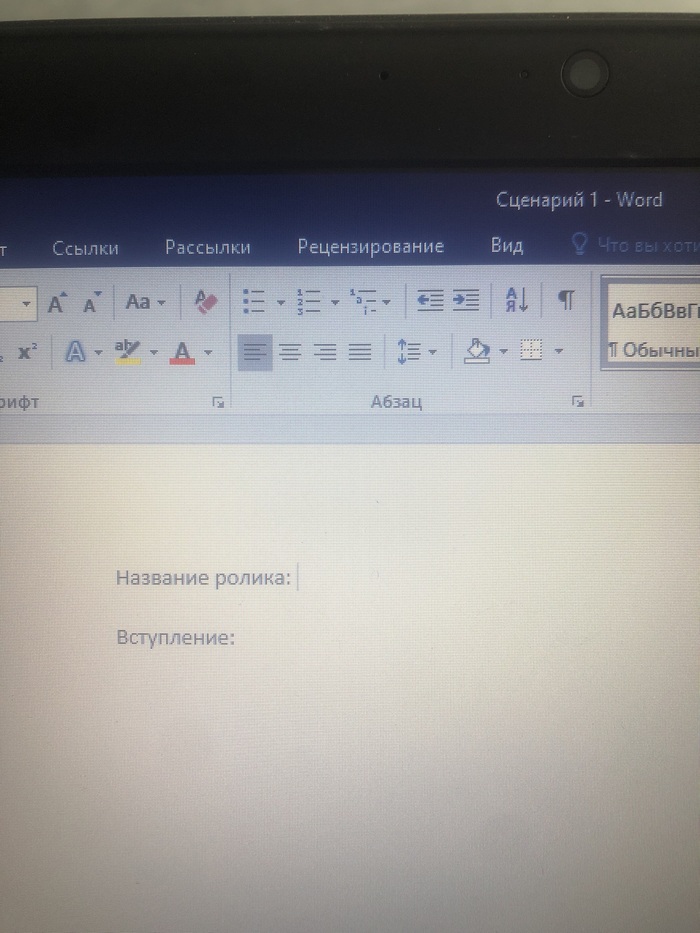Align text to the left
700x933 pixels.
click(x=255, y=352)
